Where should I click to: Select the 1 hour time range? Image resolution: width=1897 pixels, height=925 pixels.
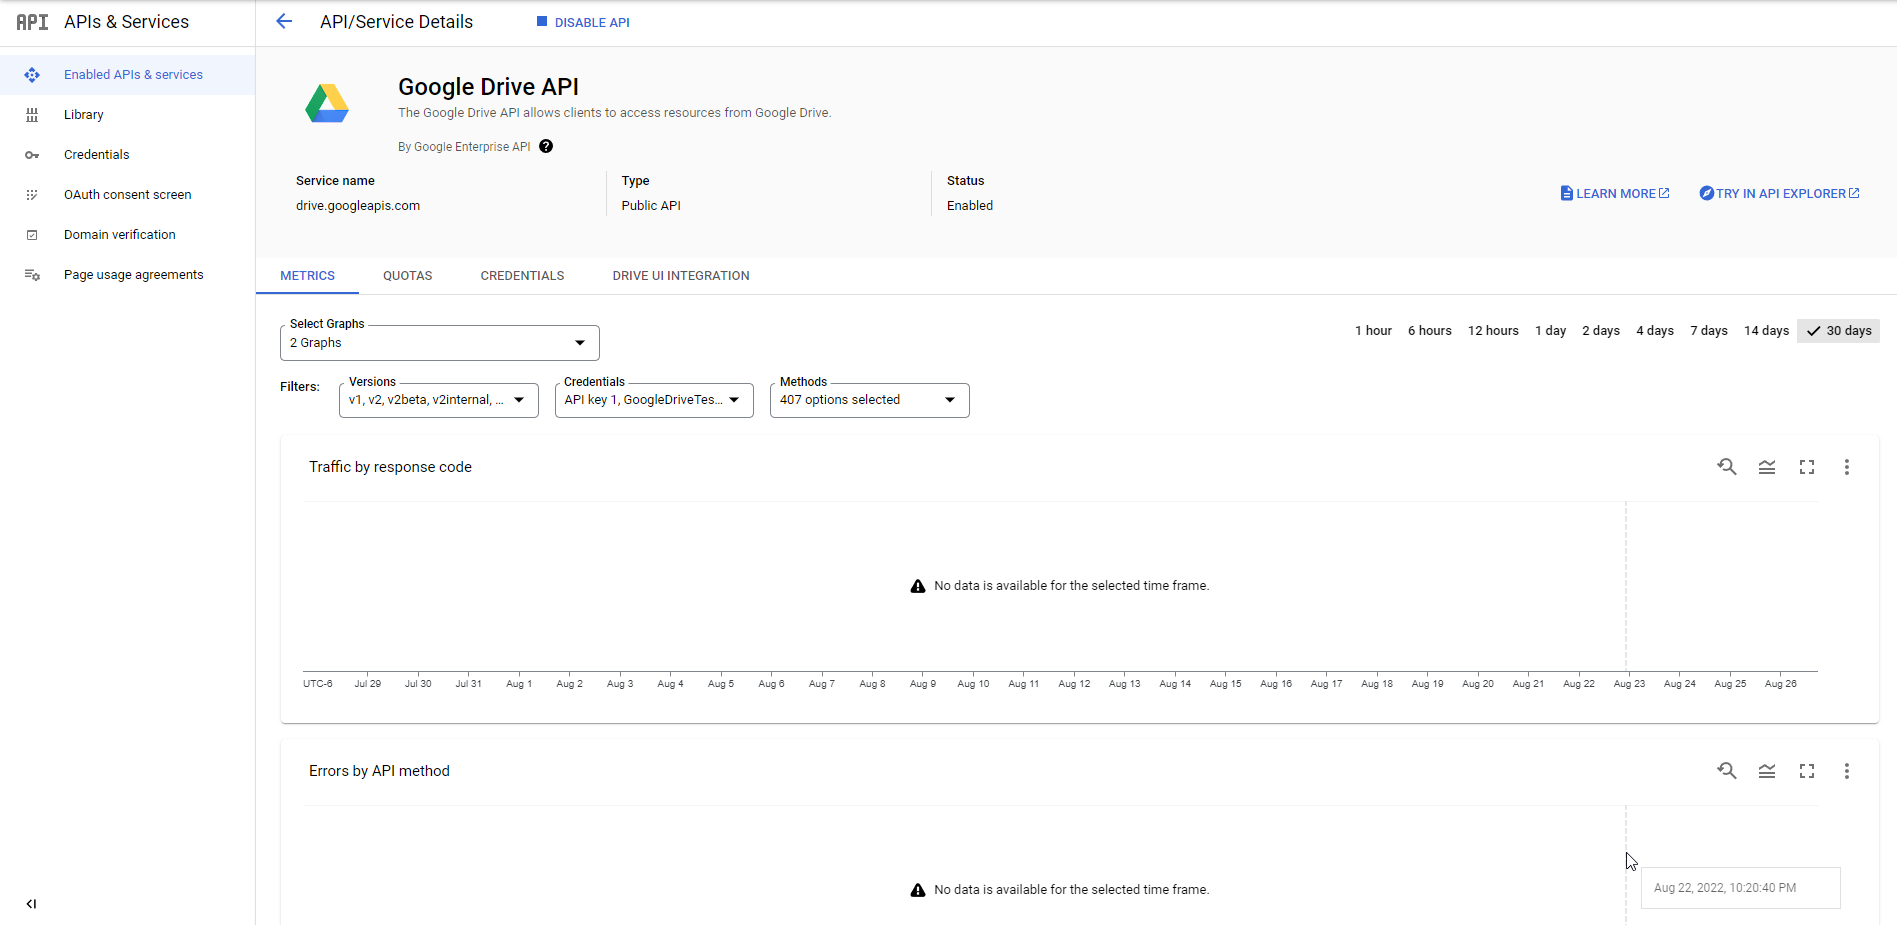[x=1373, y=331]
